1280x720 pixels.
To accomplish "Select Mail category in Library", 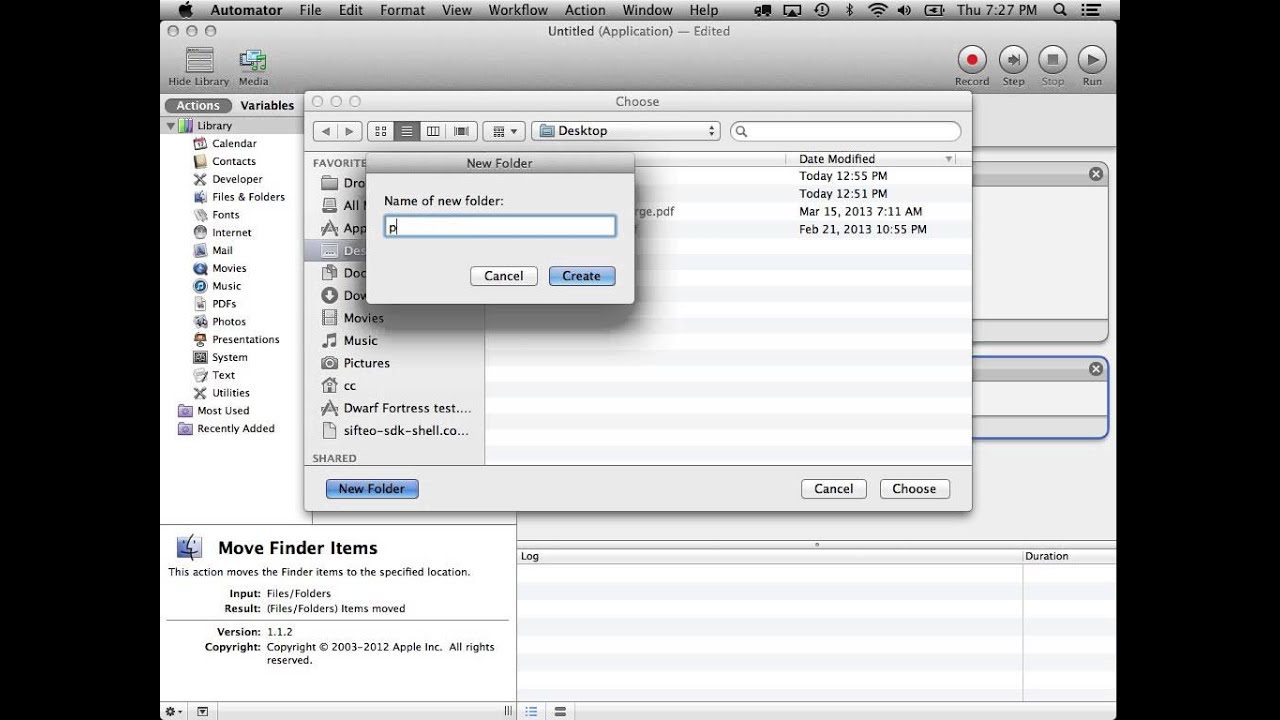I will (x=222, y=250).
